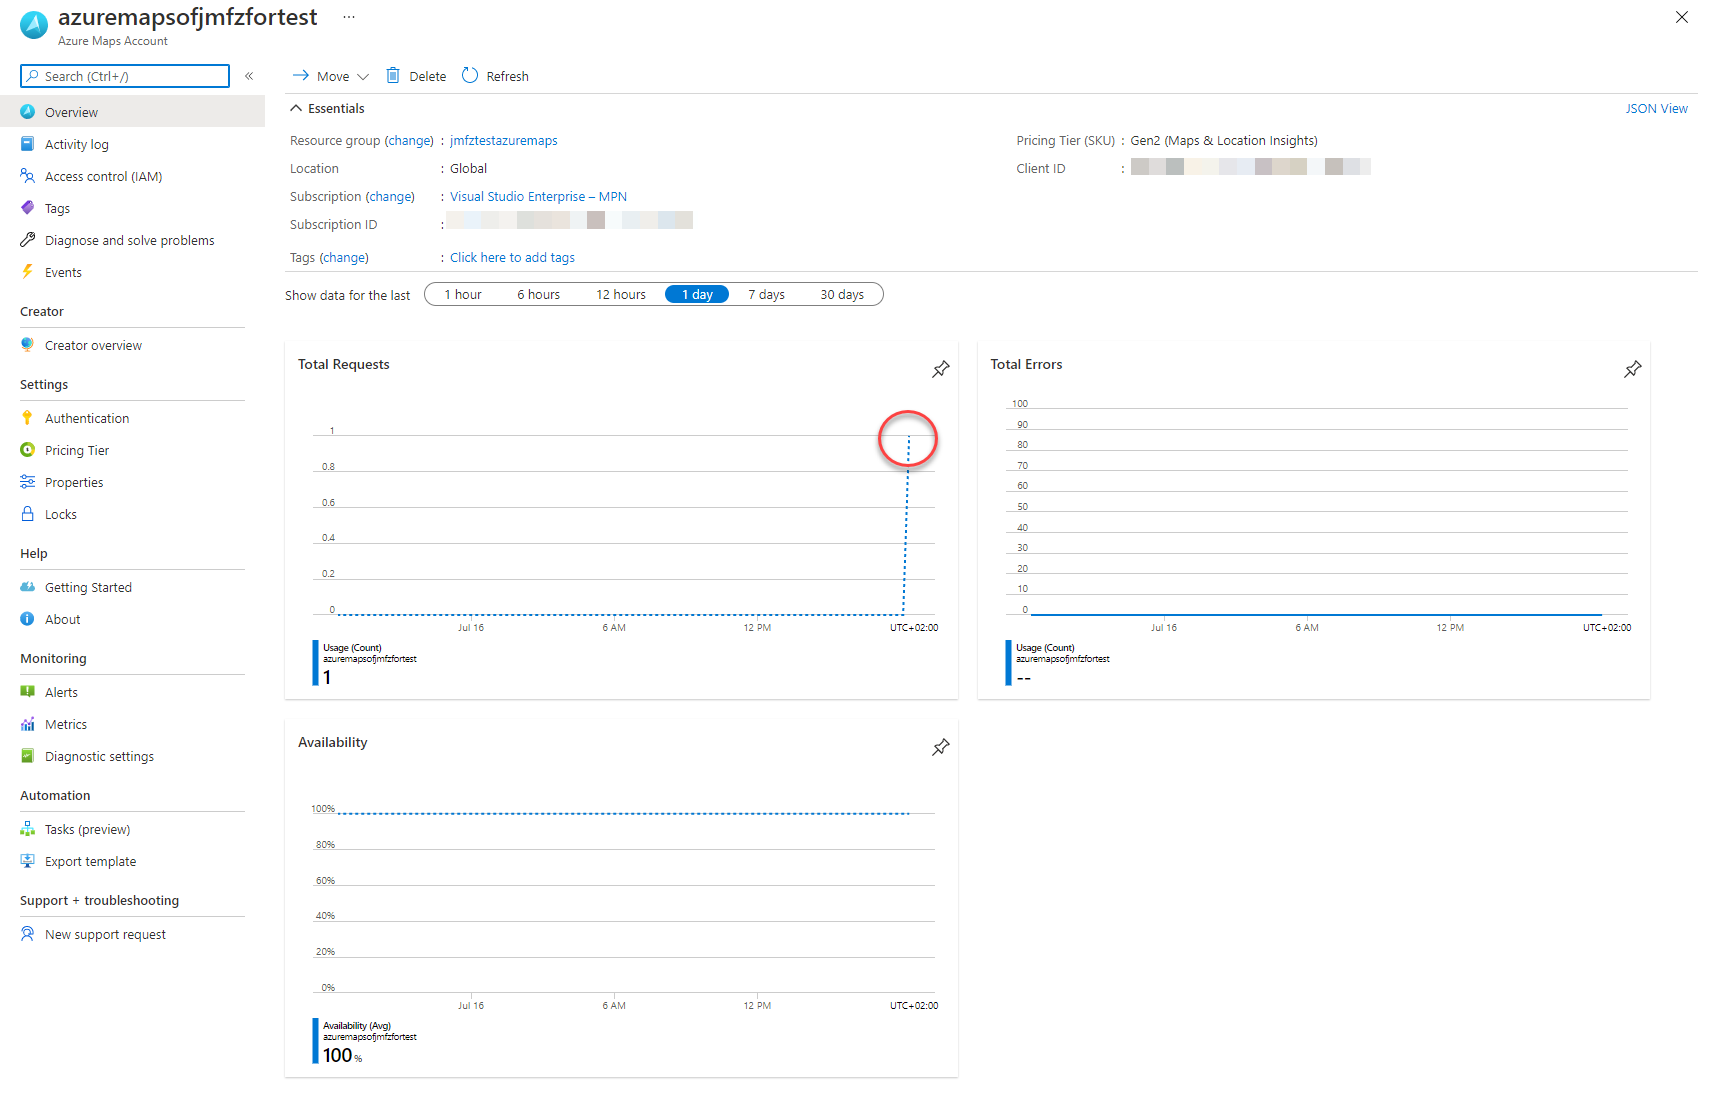Click the Access control (IAM) icon

(x=28, y=176)
